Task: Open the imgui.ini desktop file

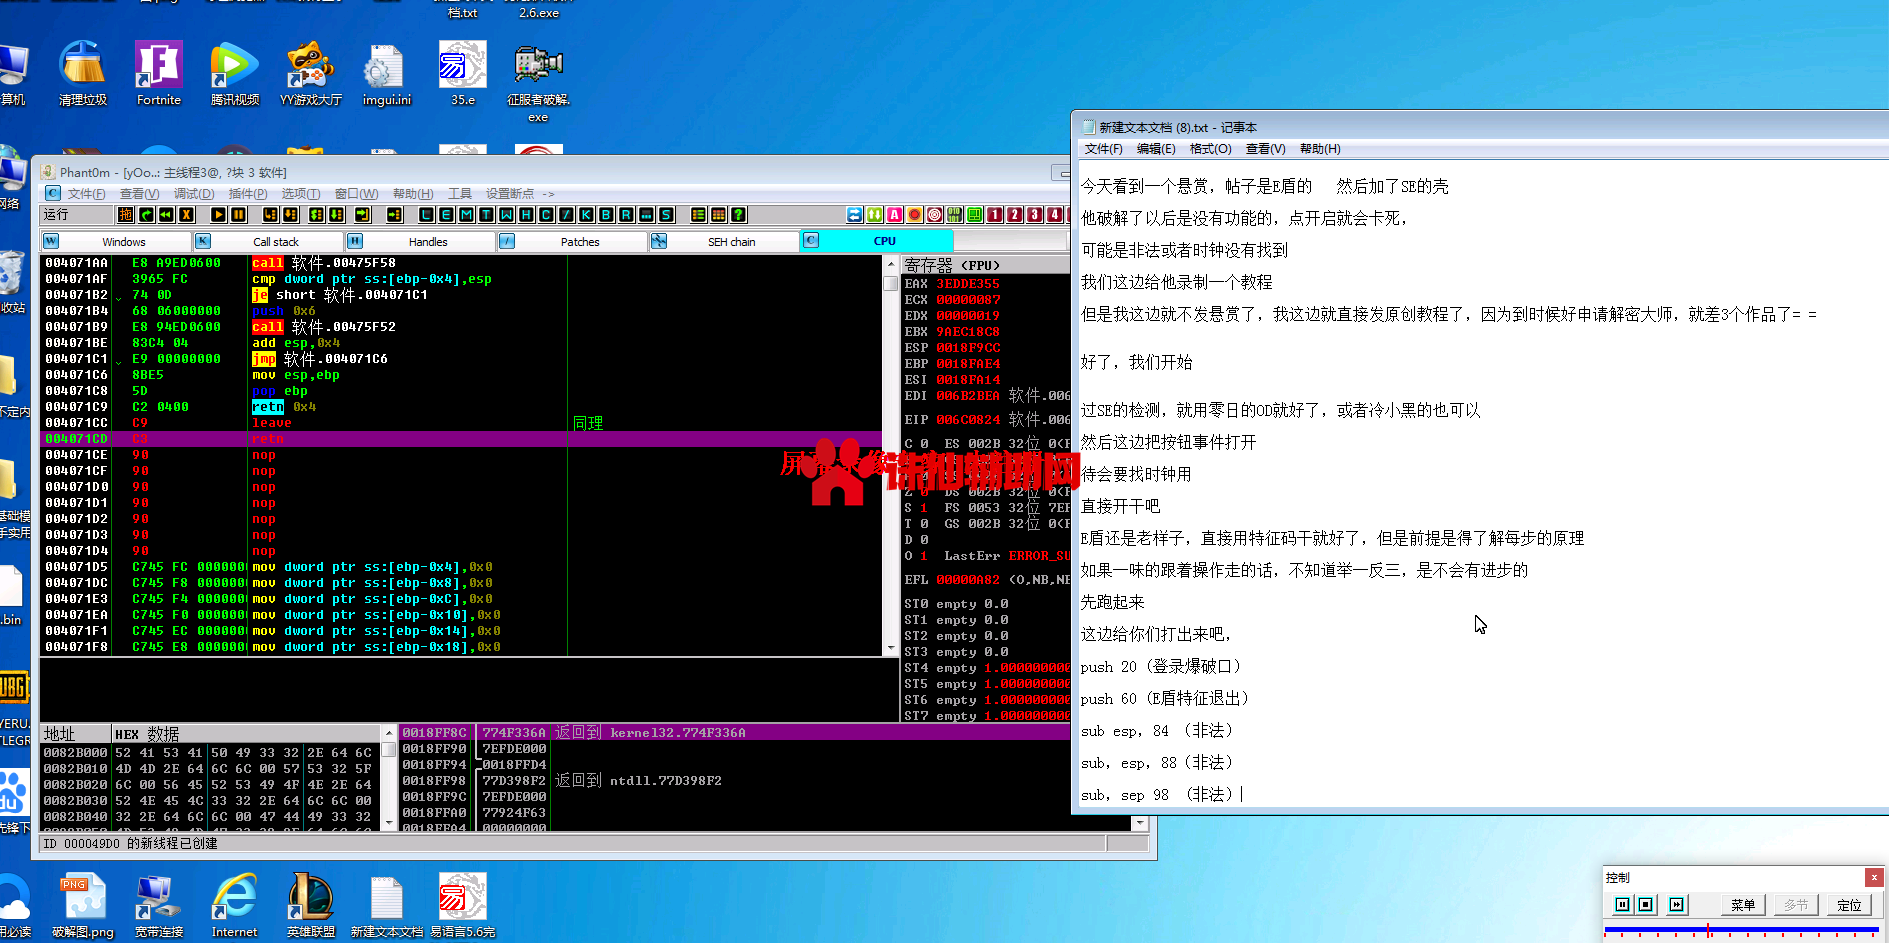Action: tap(387, 73)
